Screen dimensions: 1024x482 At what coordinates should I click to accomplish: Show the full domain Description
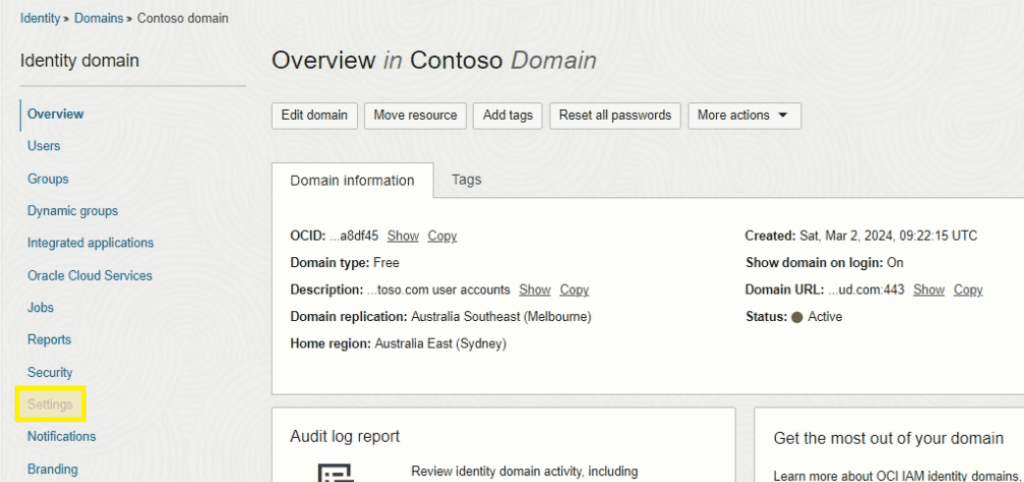point(534,290)
